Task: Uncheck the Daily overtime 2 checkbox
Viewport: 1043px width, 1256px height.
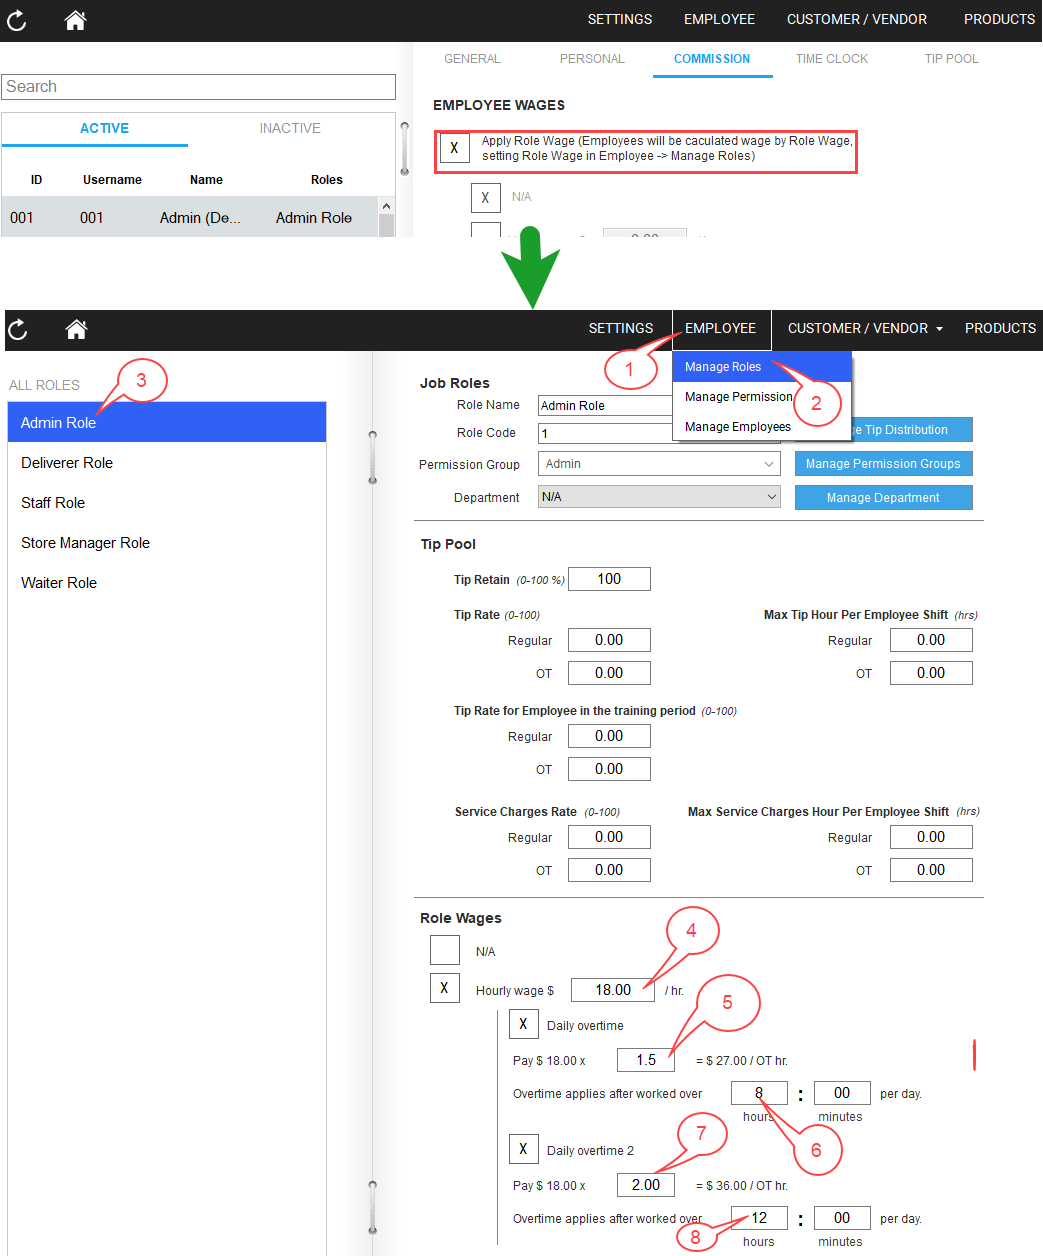Action: pos(524,1148)
